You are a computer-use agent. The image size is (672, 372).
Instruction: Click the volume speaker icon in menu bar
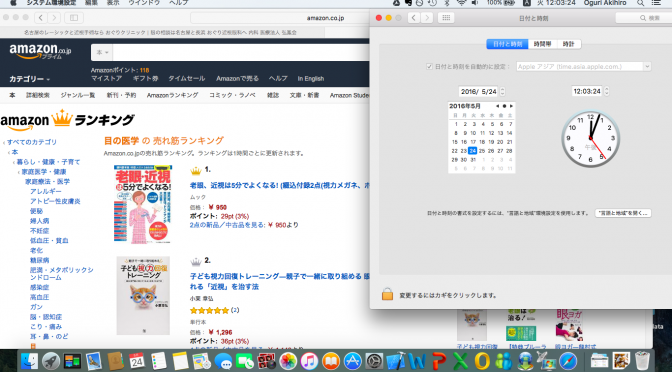[x=475, y=3]
